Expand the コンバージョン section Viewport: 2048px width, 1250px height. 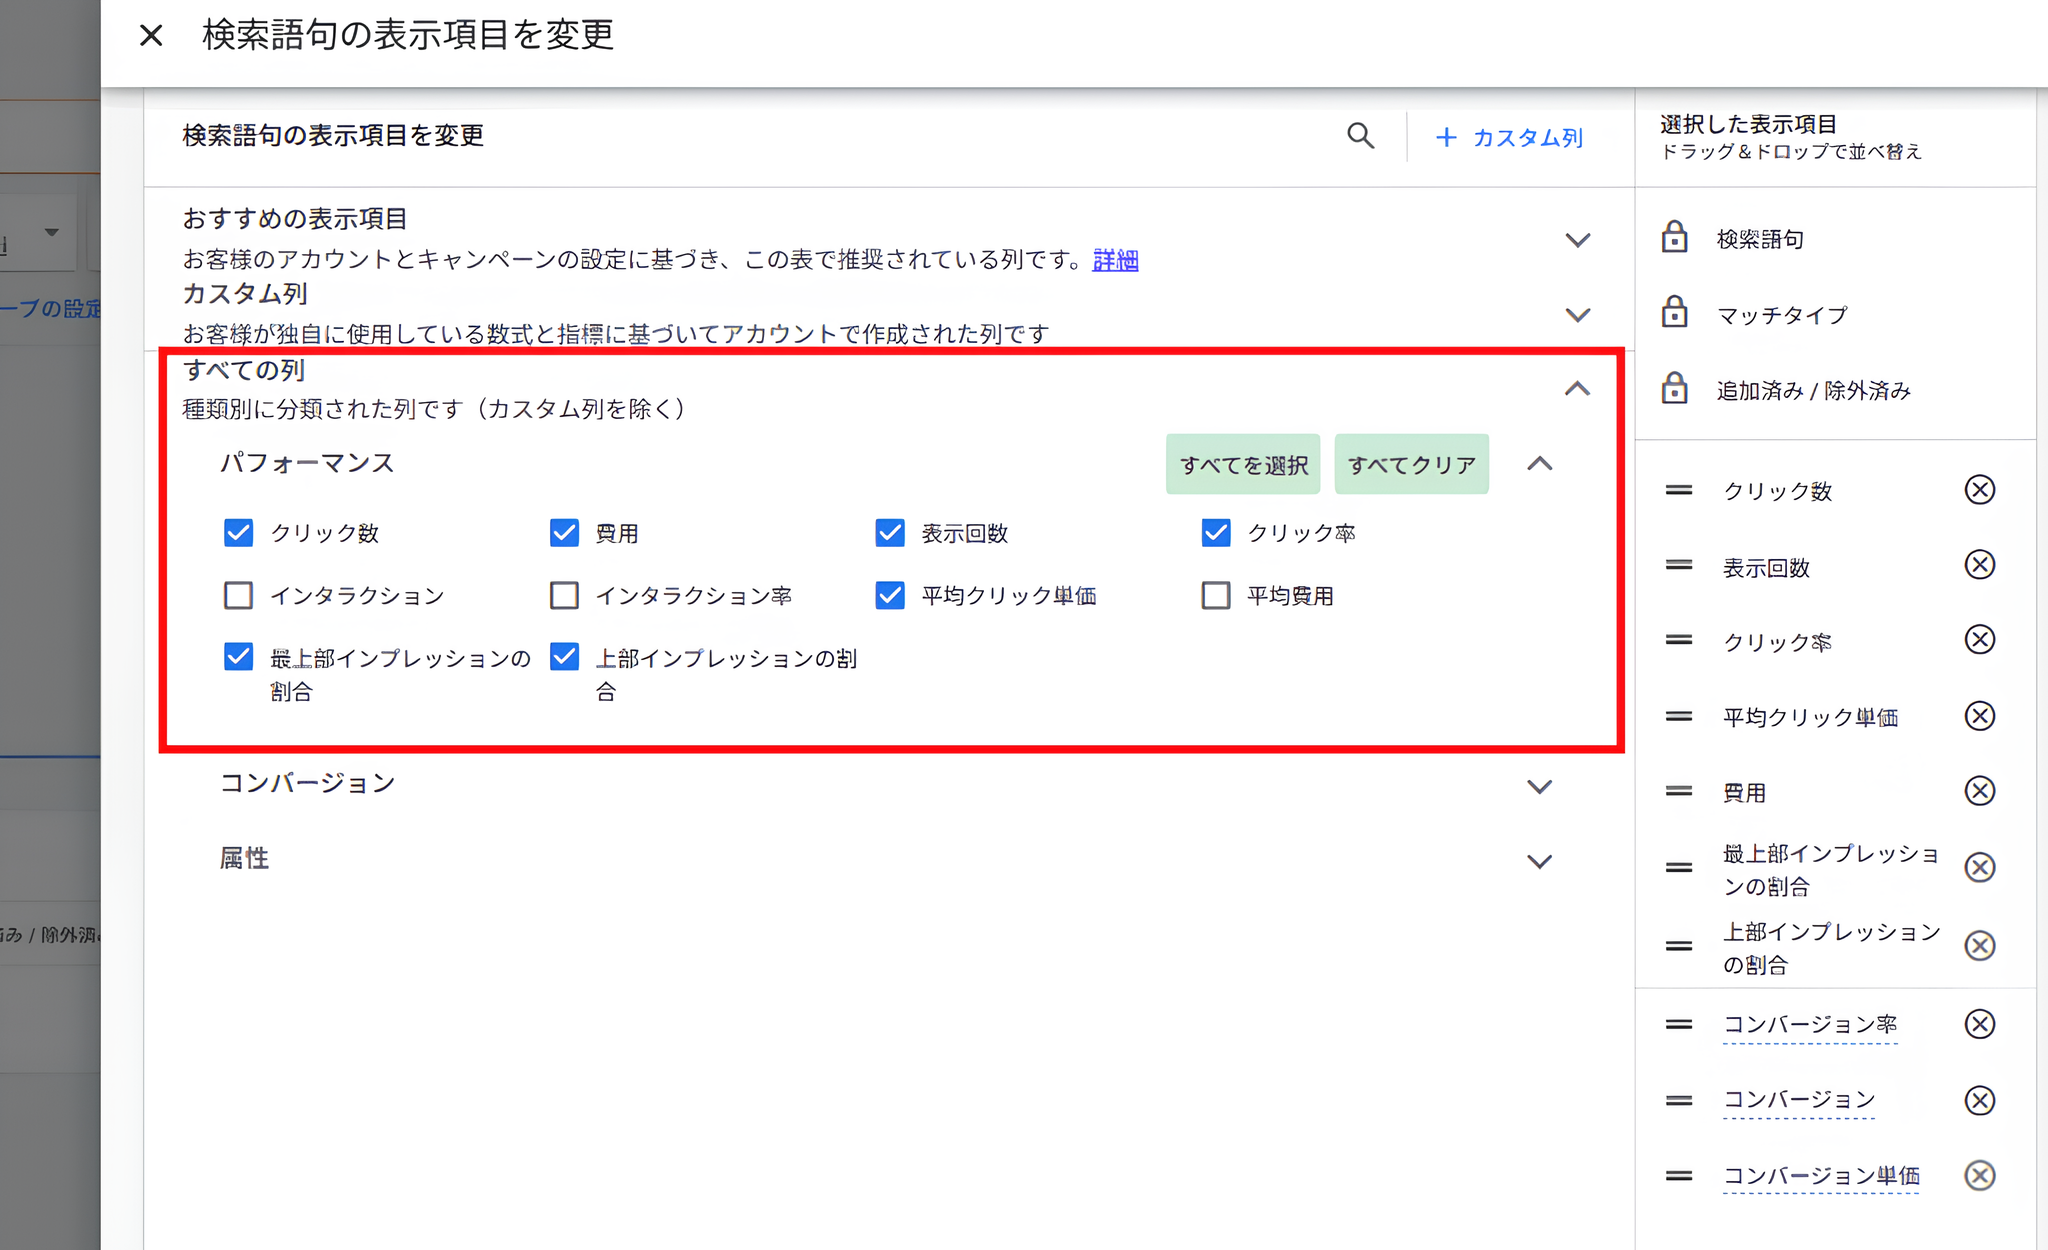pyautogui.click(x=1540, y=786)
